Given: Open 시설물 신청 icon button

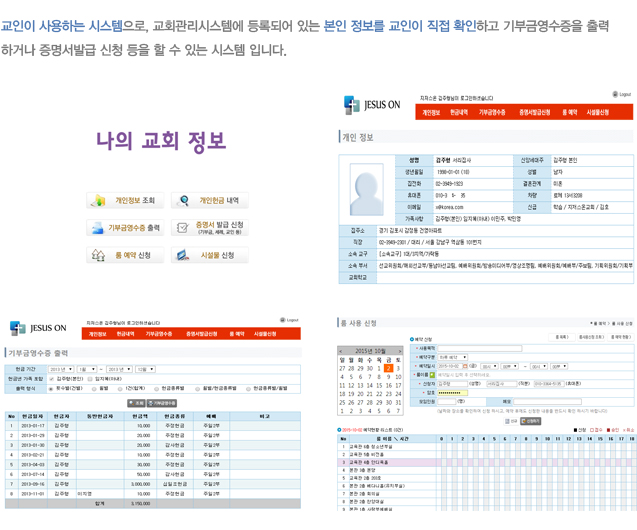Looking at the screenshot, I should pyautogui.click(x=209, y=256).
